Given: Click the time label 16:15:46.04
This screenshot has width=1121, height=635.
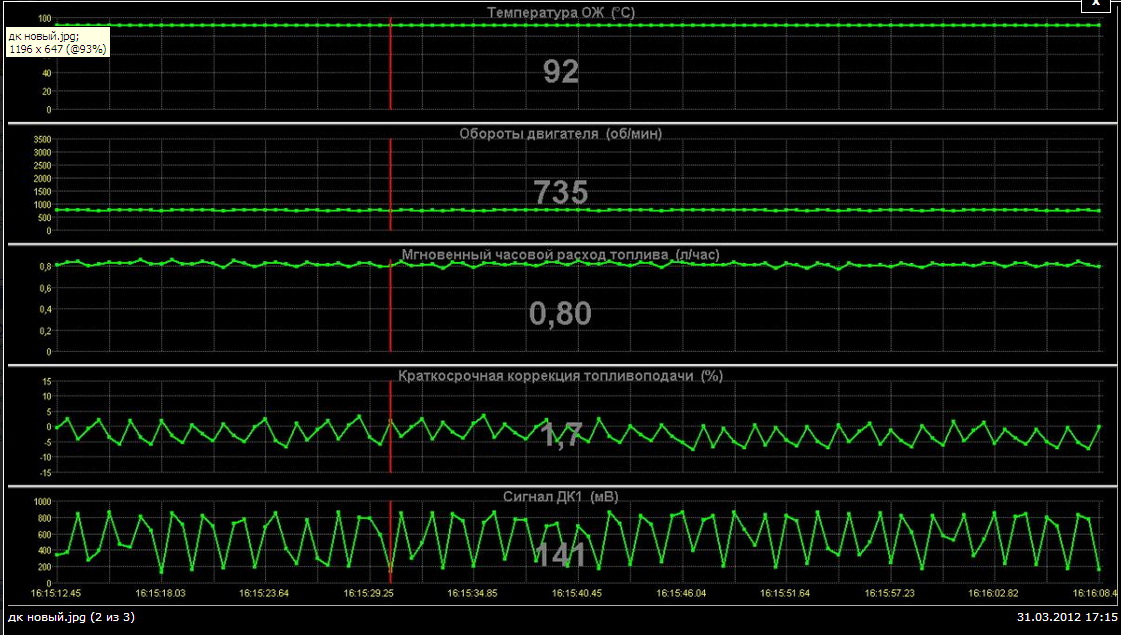Looking at the screenshot, I should (x=681, y=593).
